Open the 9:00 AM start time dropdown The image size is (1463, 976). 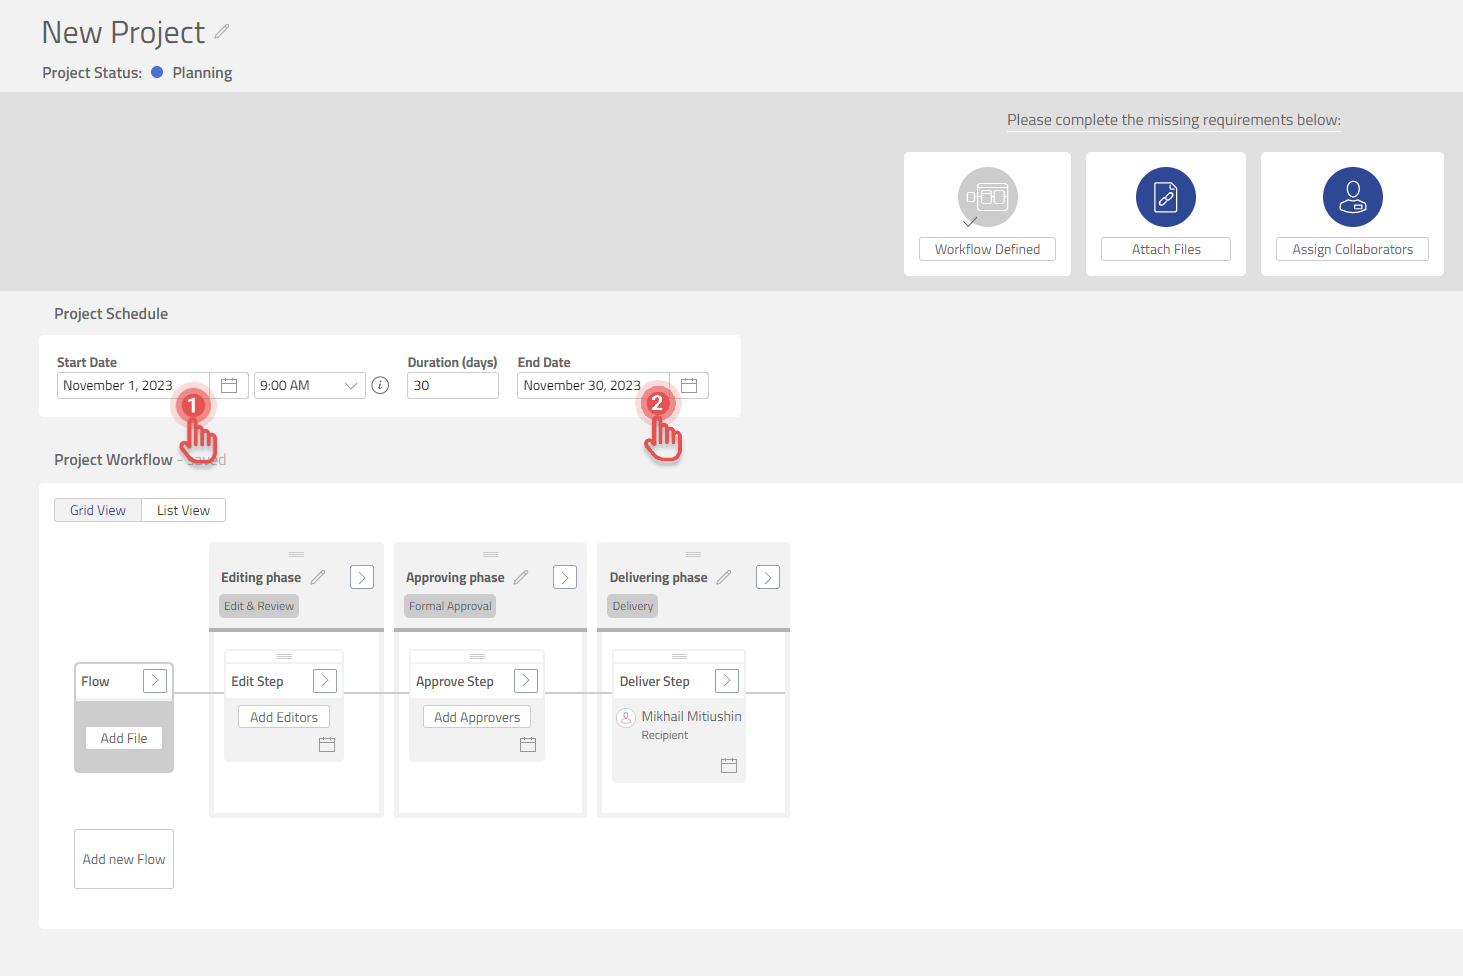(x=308, y=386)
